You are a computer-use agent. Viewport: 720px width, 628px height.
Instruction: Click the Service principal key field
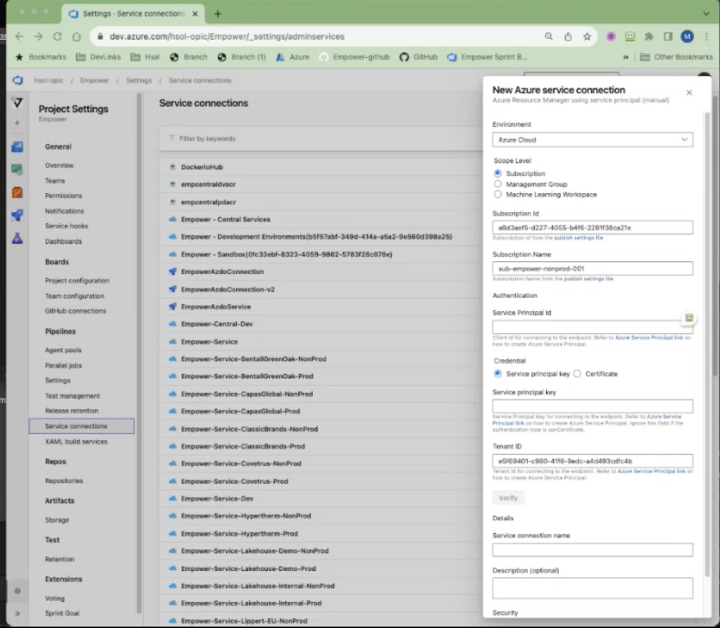(592, 406)
